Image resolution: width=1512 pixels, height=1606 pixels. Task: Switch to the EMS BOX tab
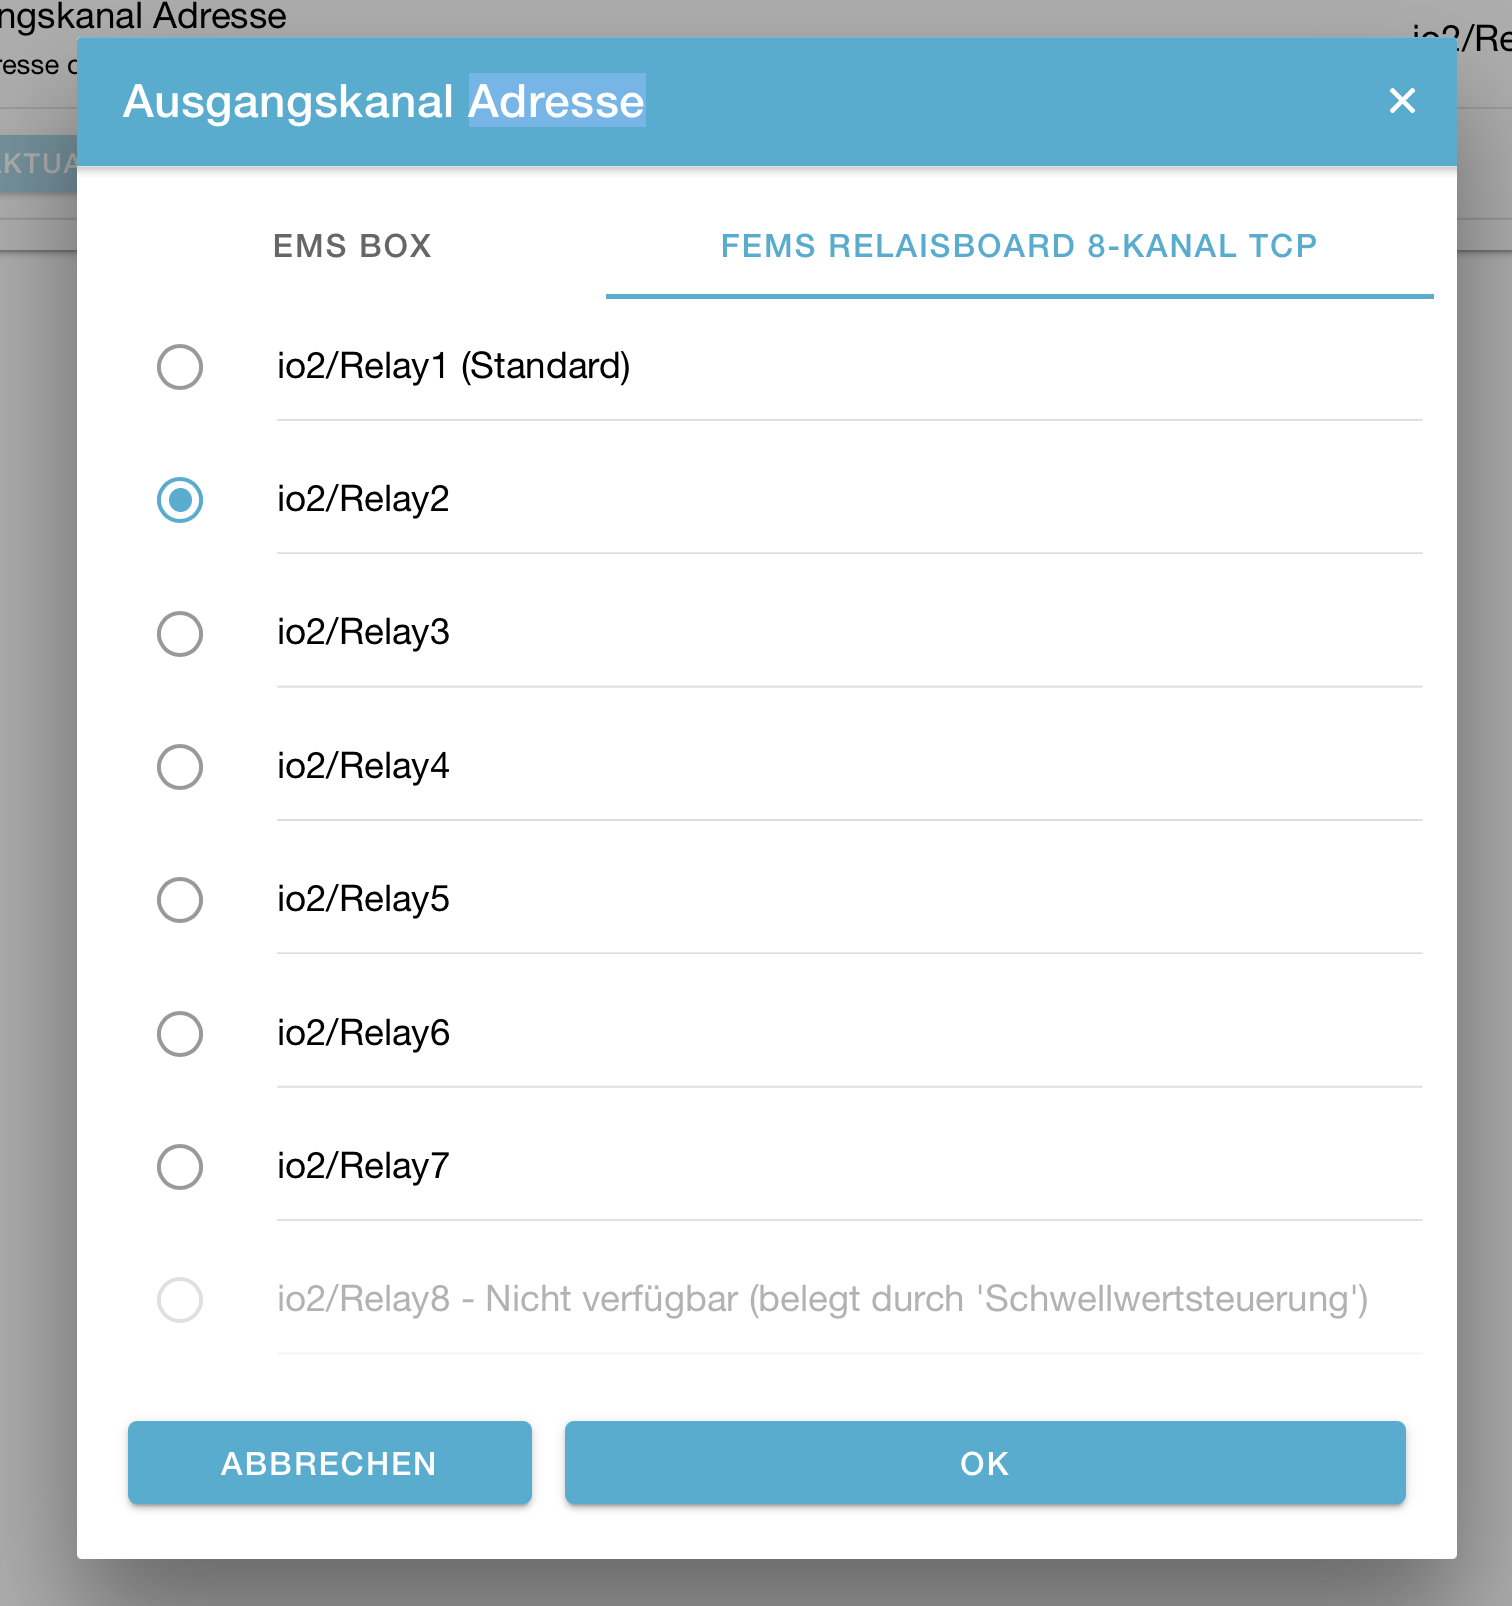click(352, 246)
